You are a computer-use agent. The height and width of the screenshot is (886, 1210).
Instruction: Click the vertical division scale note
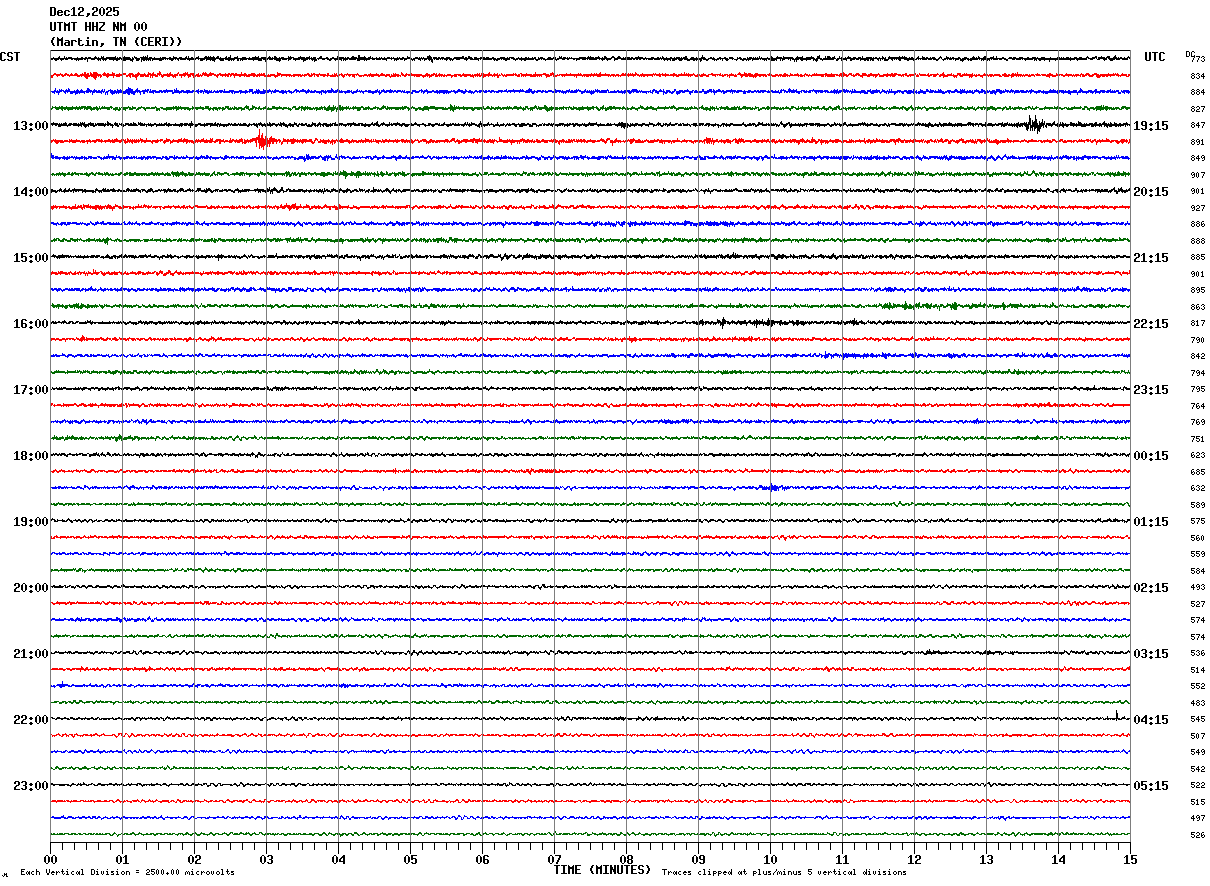pos(127,872)
